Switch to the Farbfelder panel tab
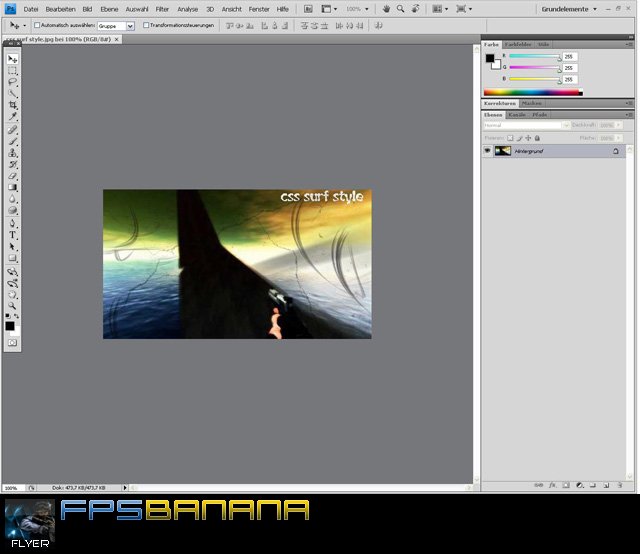 point(518,45)
